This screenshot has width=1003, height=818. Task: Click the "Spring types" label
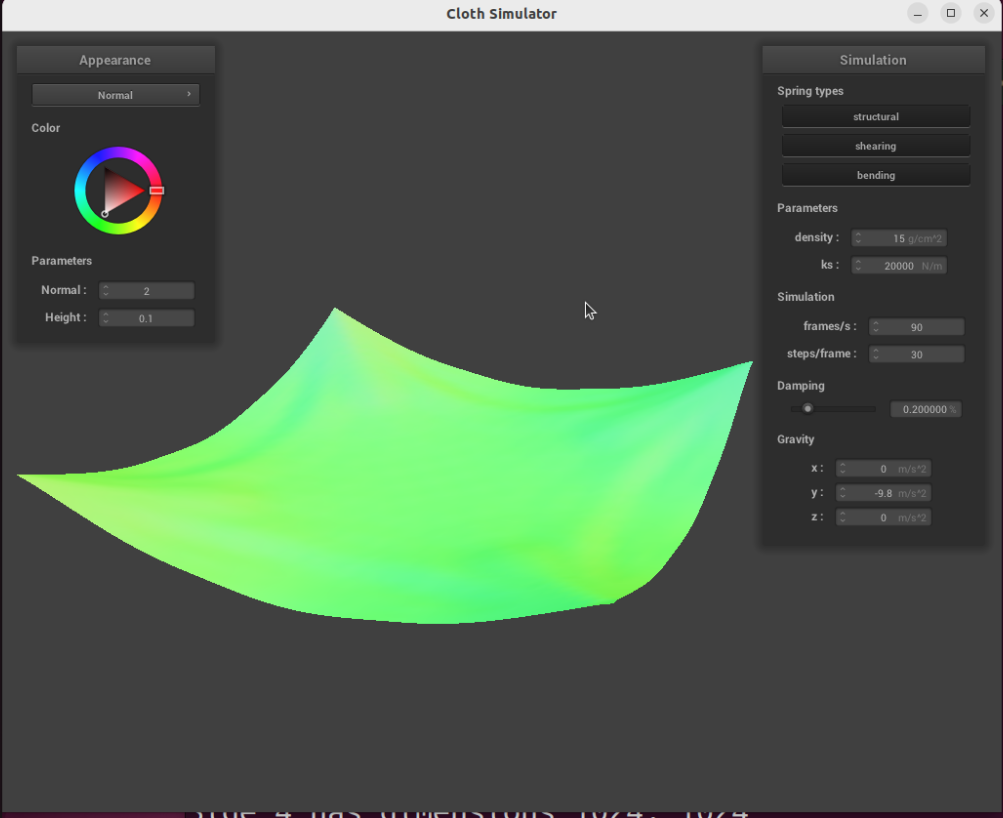810,91
